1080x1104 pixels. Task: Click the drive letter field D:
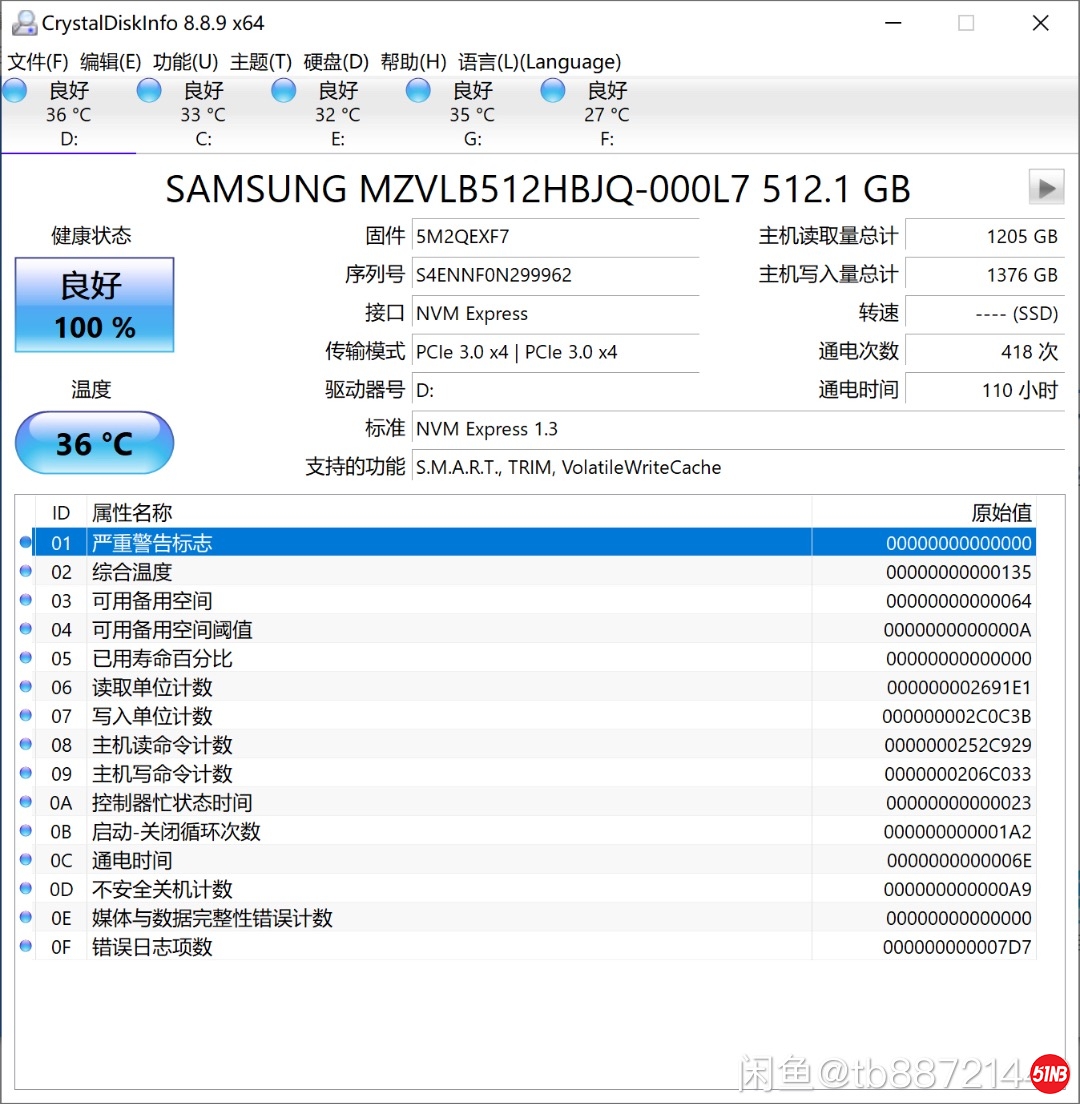pyautogui.click(x=555, y=390)
